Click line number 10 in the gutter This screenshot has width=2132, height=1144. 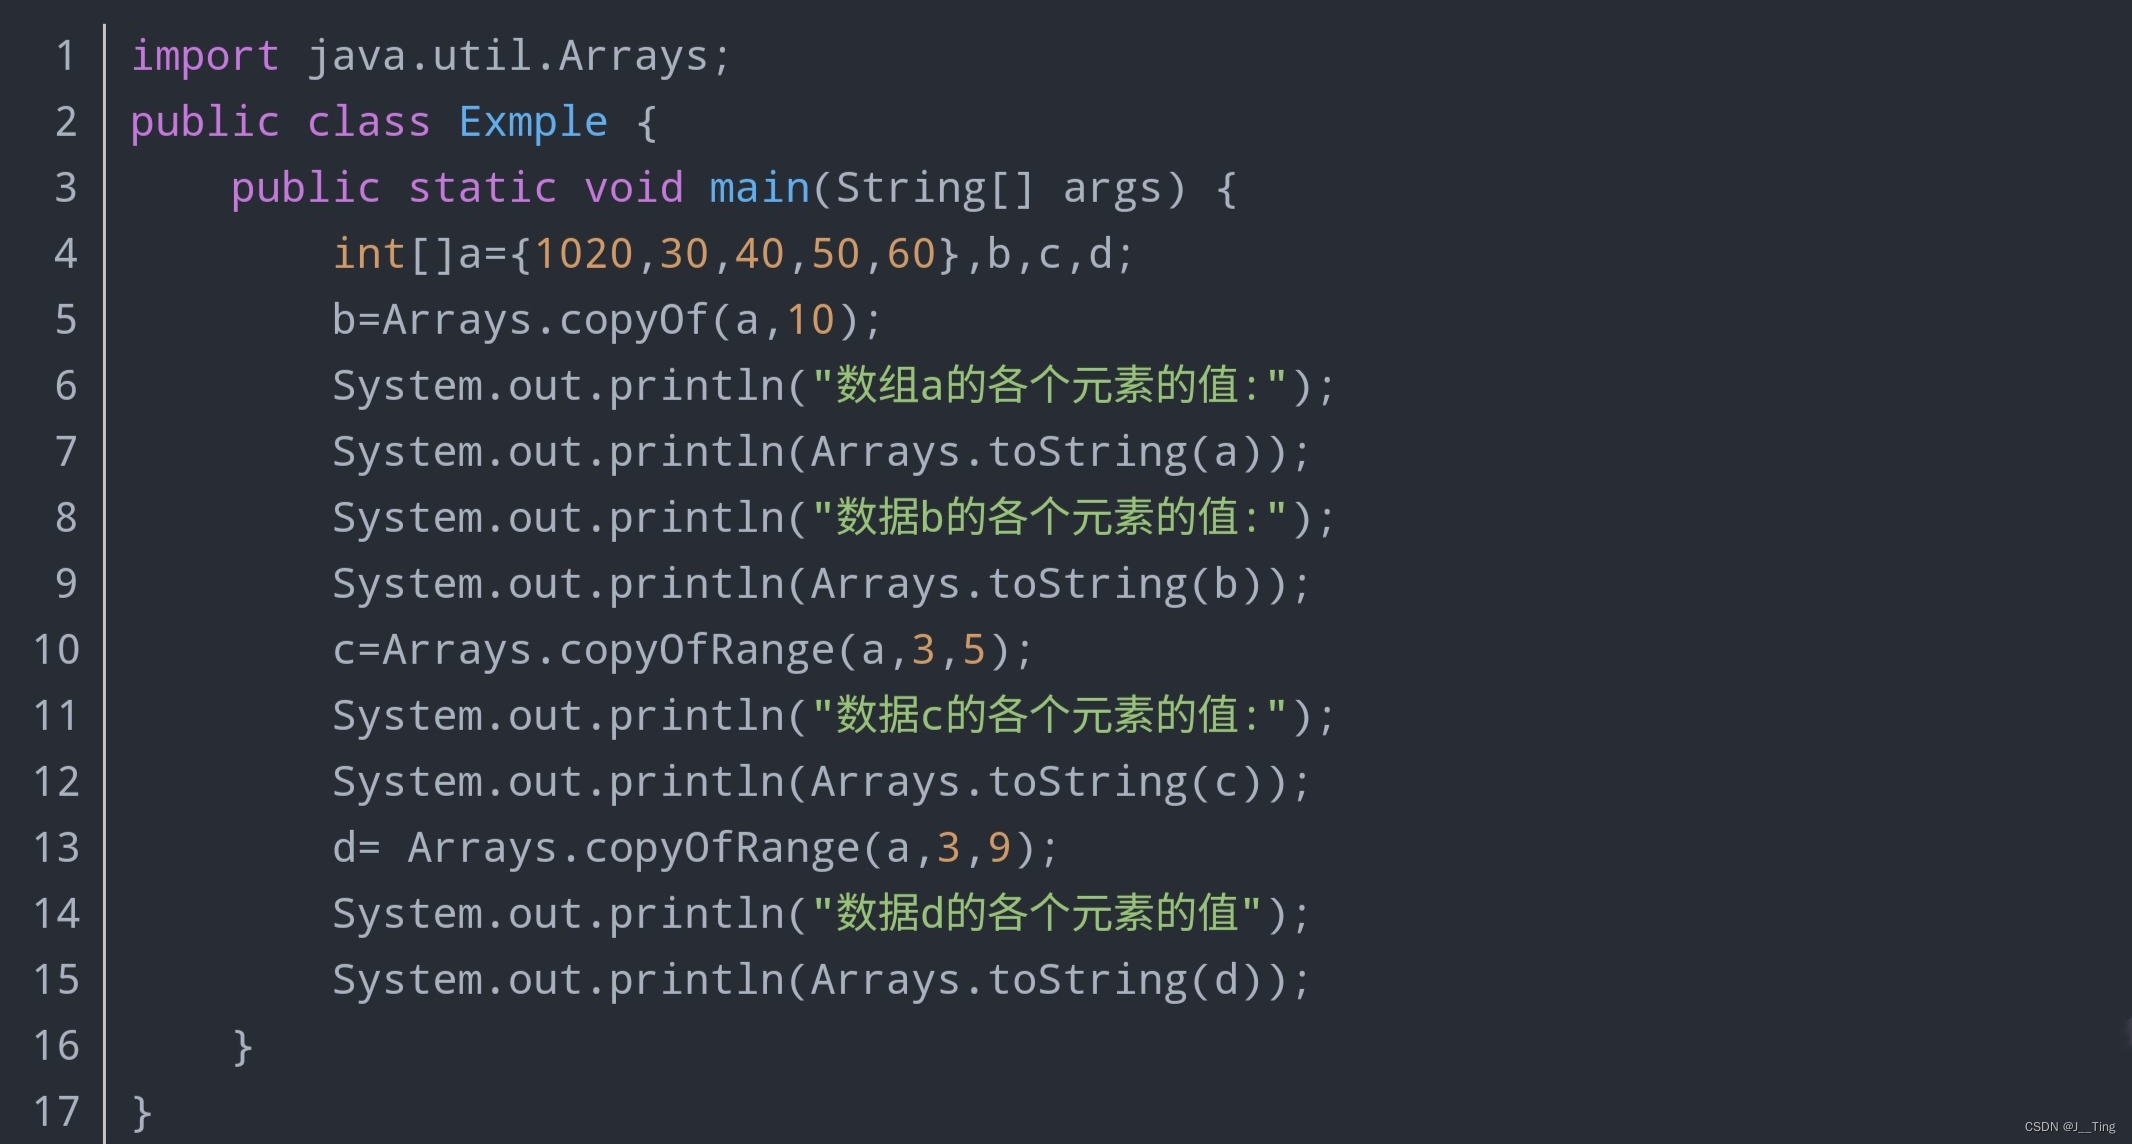57,650
